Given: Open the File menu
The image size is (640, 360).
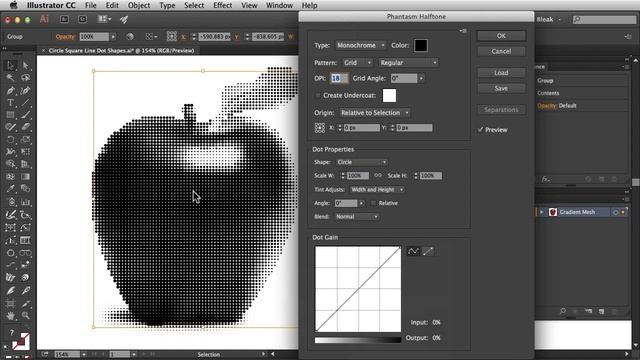Looking at the screenshot, I should (x=91, y=5).
